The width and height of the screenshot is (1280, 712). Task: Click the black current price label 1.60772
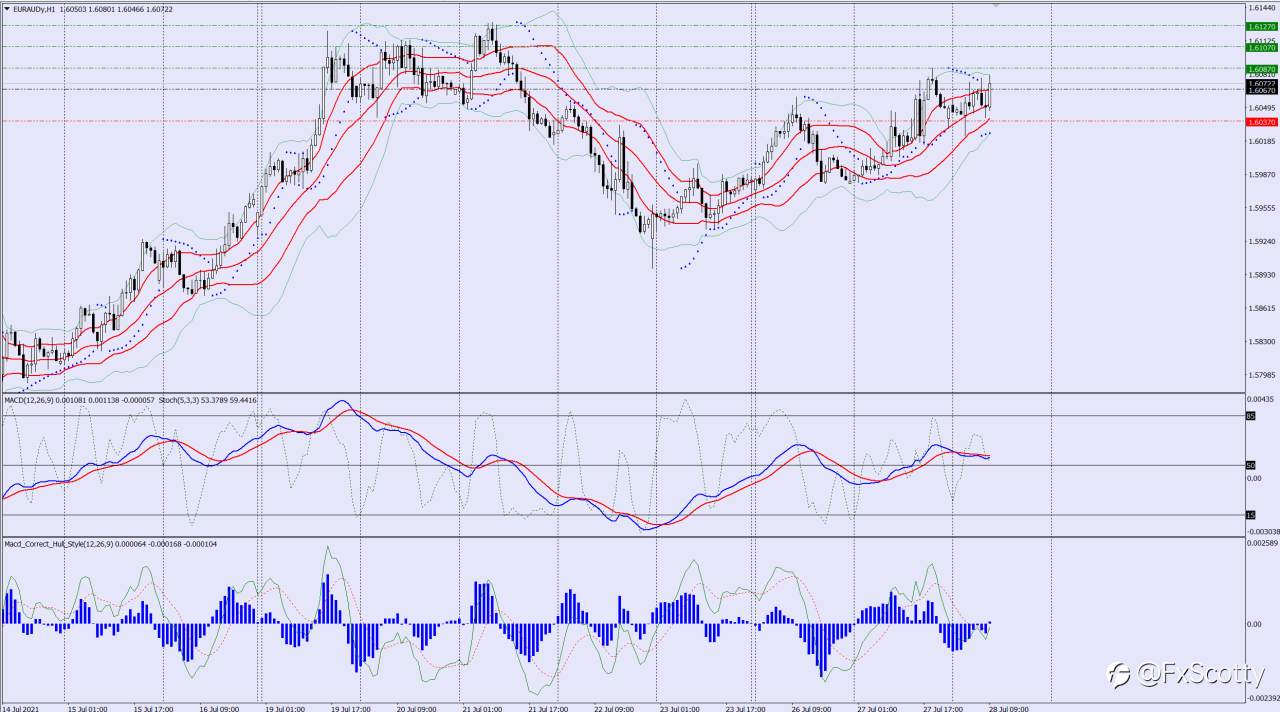[1261, 83]
